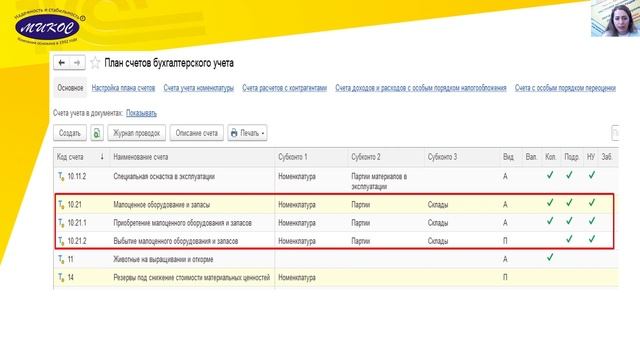Screen dimensions: 640x360
Task: Open Счета учета номенклатуры link
Action: pyautogui.click(x=199, y=88)
